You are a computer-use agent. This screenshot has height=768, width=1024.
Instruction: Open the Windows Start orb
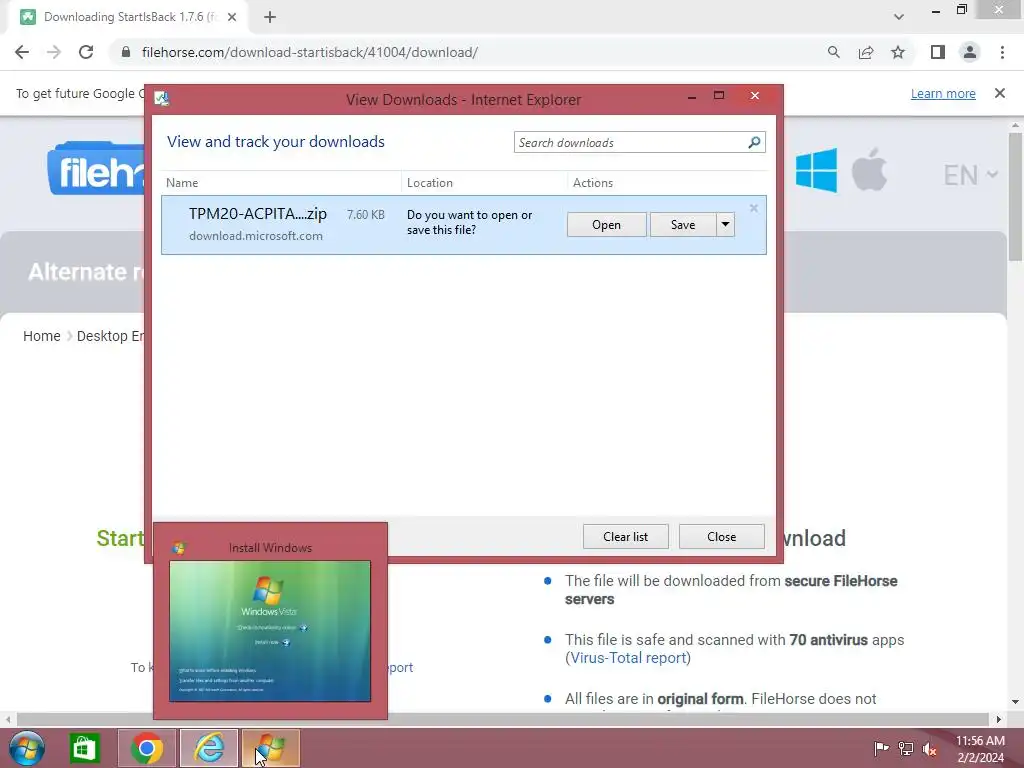pos(27,748)
